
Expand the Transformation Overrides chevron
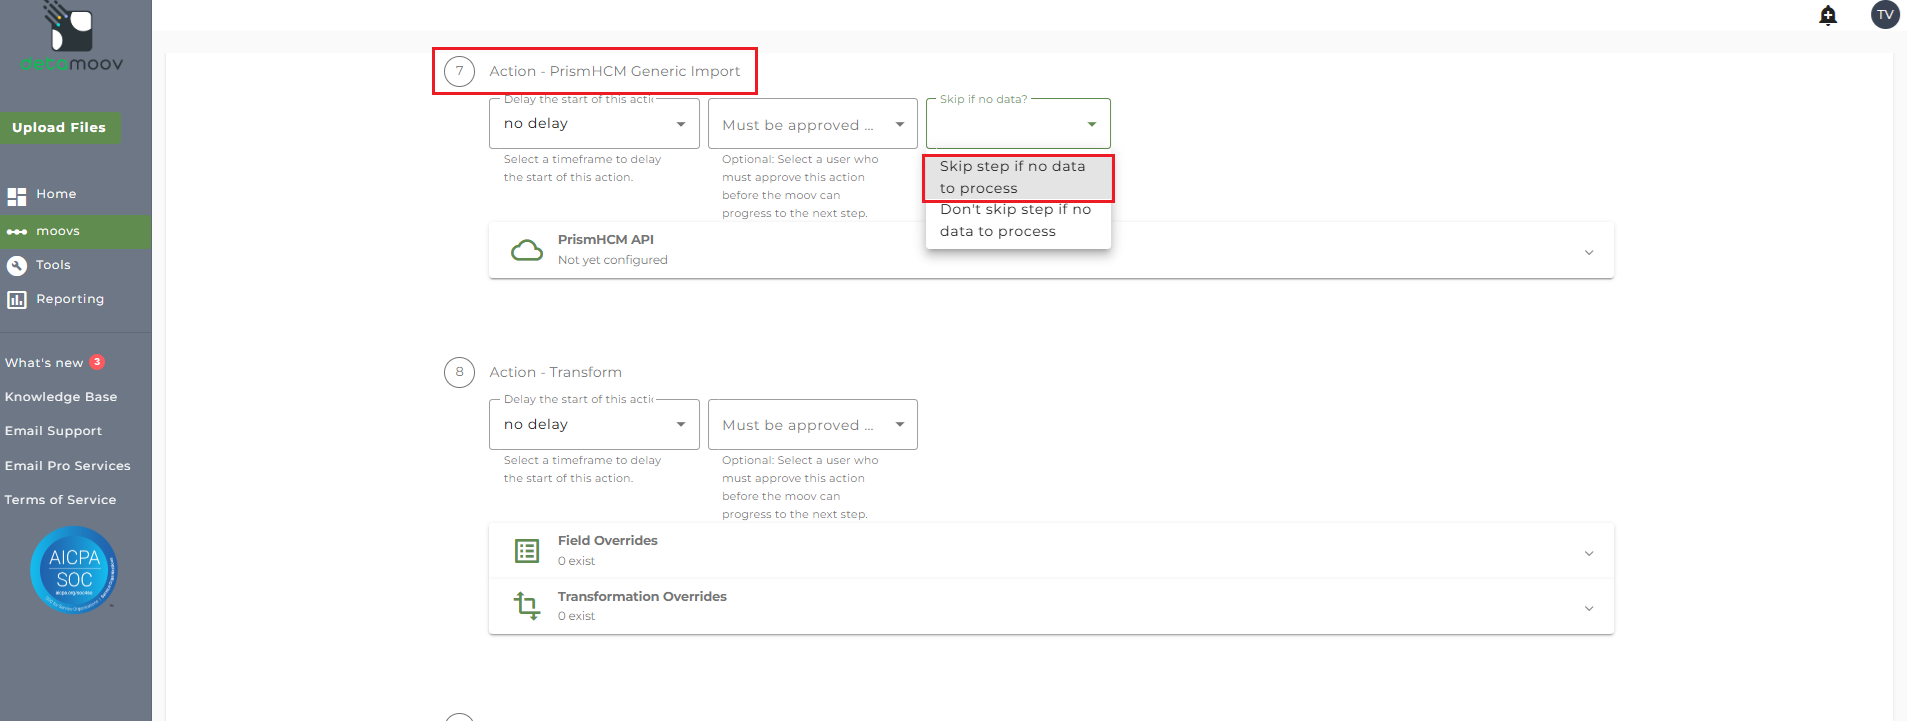pos(1589,608)
